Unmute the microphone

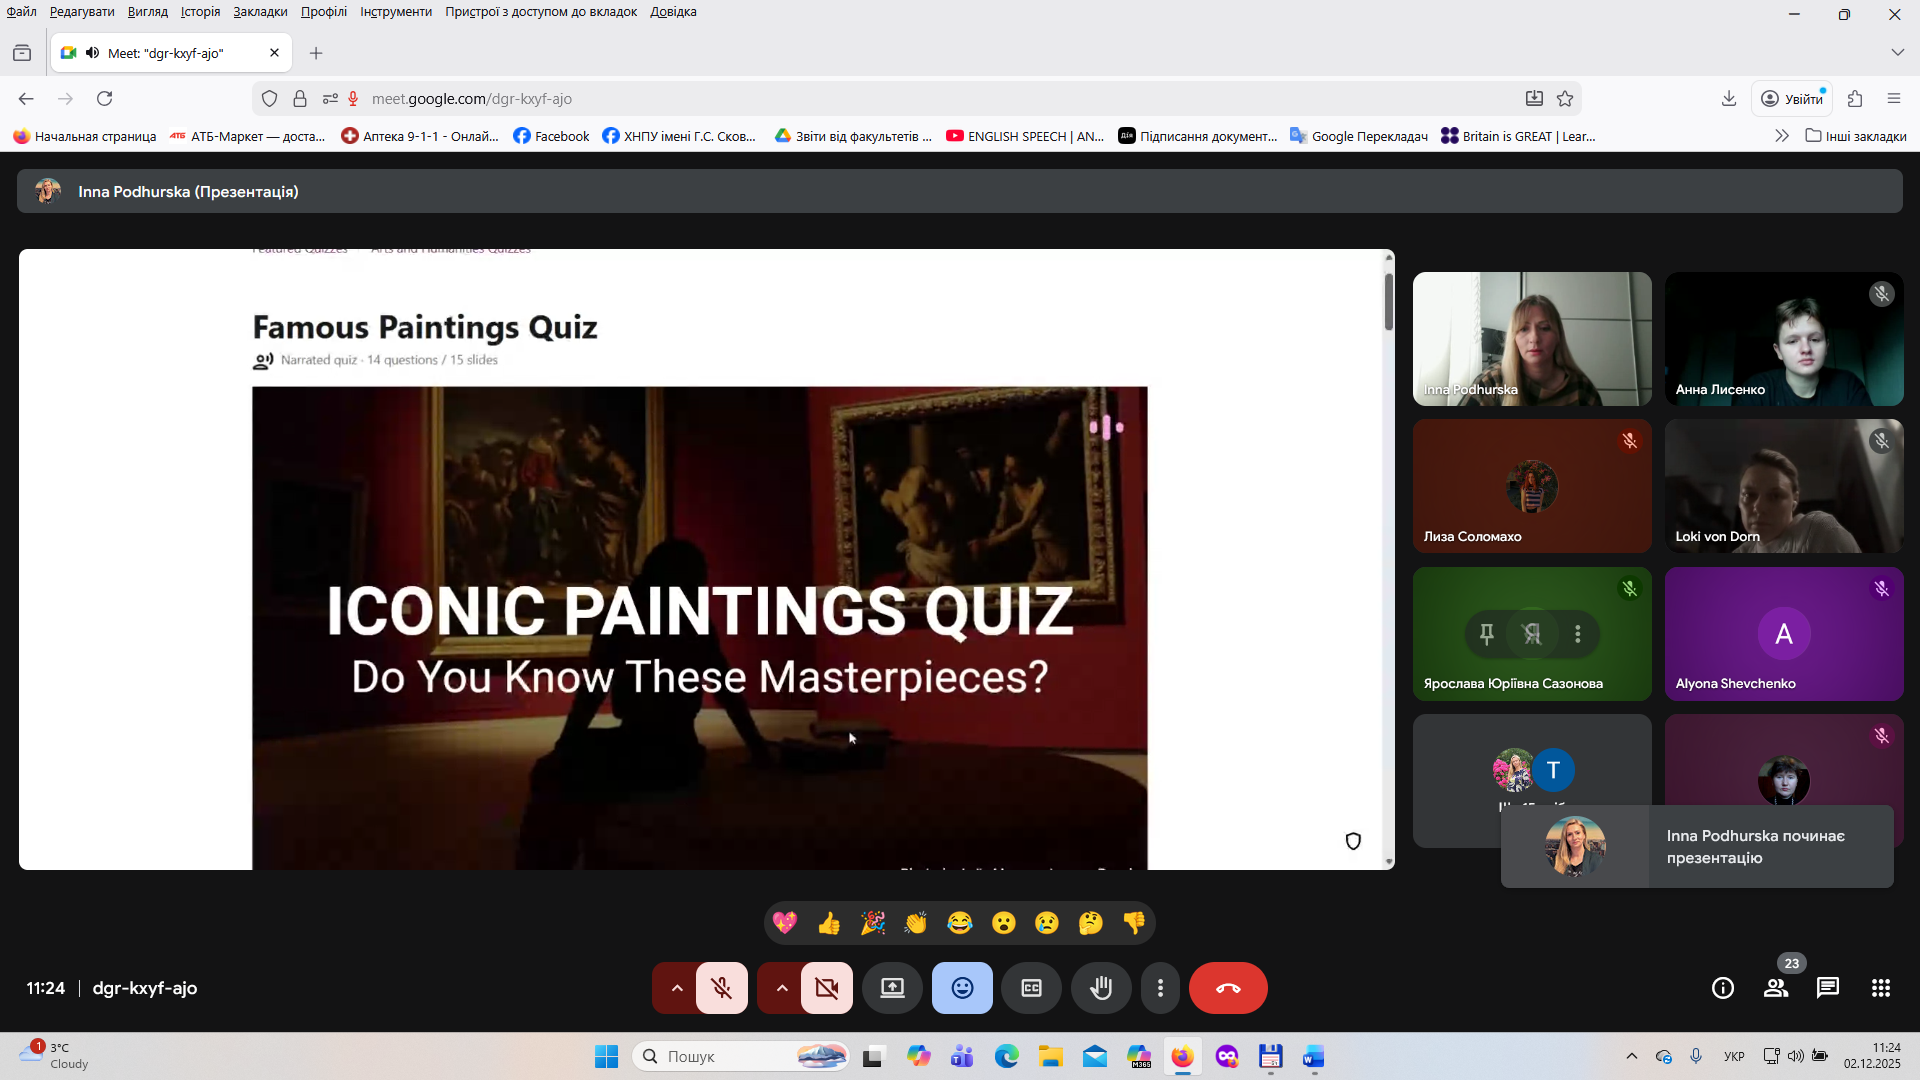(721, 988)
